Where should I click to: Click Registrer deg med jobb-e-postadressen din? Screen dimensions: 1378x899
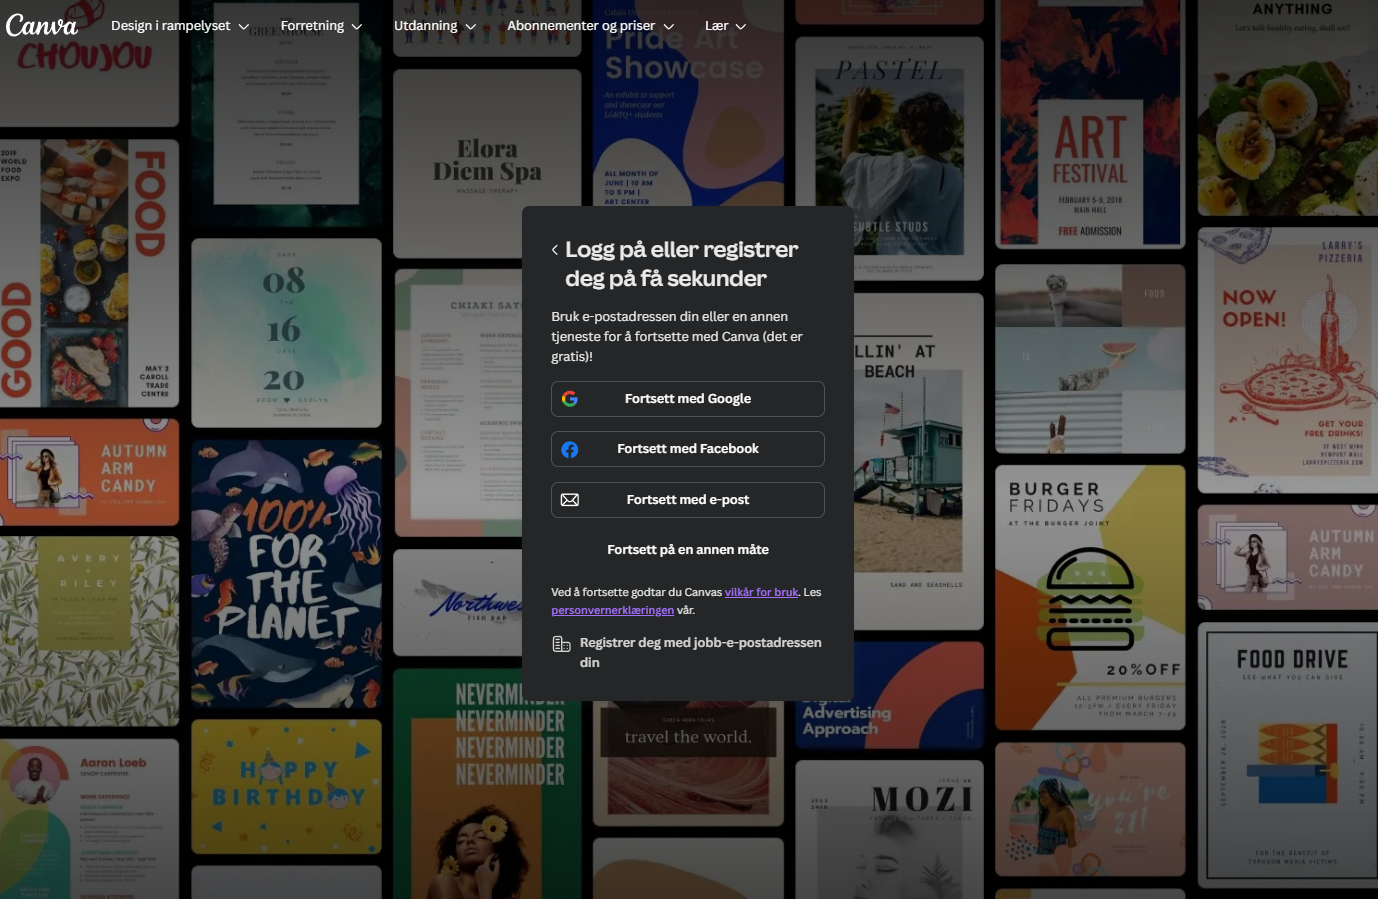(688, 653)
